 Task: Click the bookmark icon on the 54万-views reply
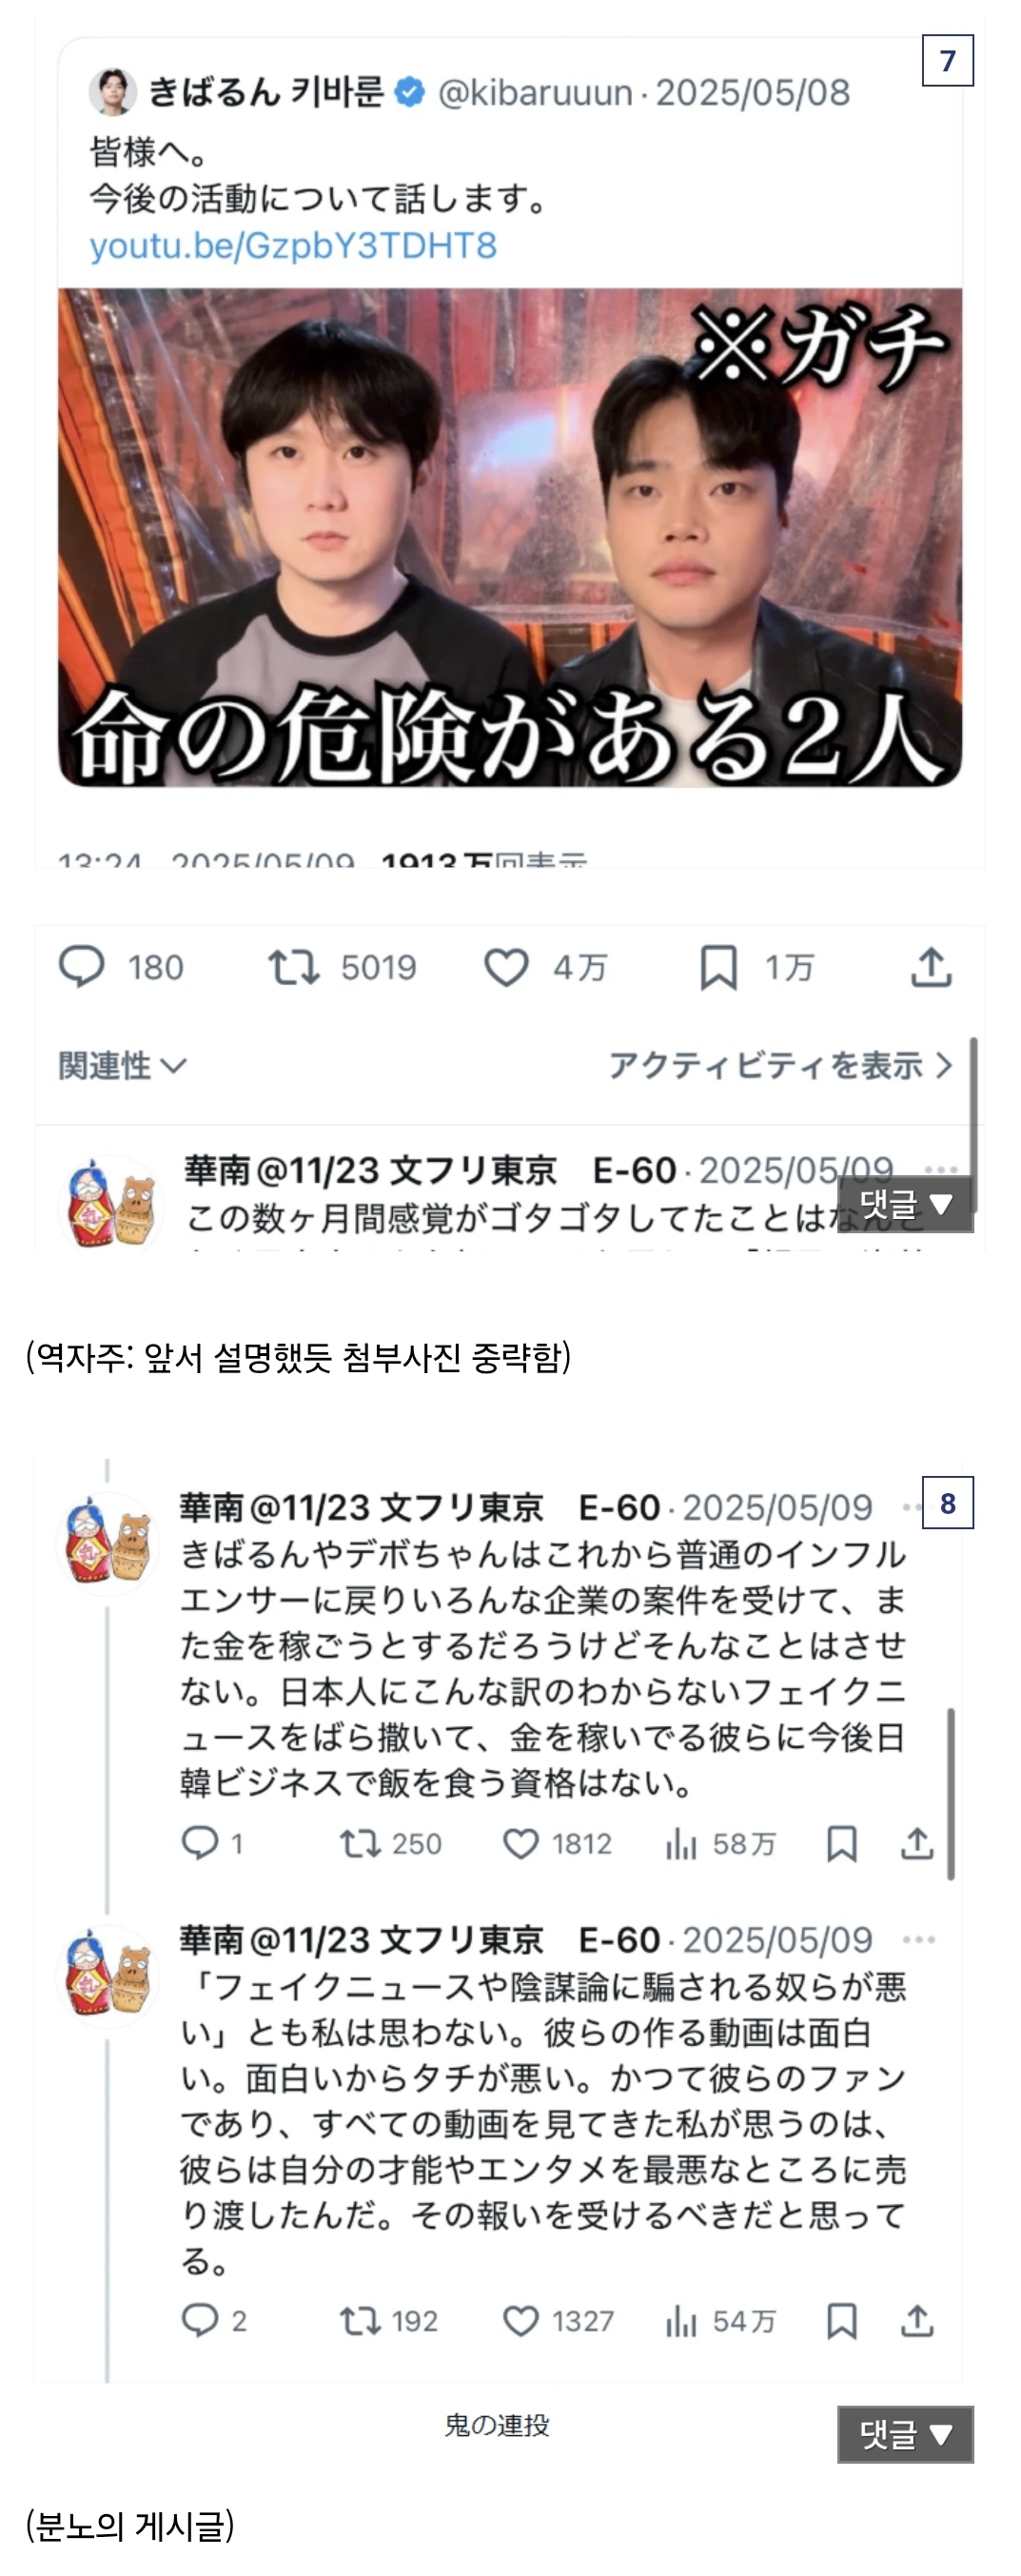coord(842,2320)
